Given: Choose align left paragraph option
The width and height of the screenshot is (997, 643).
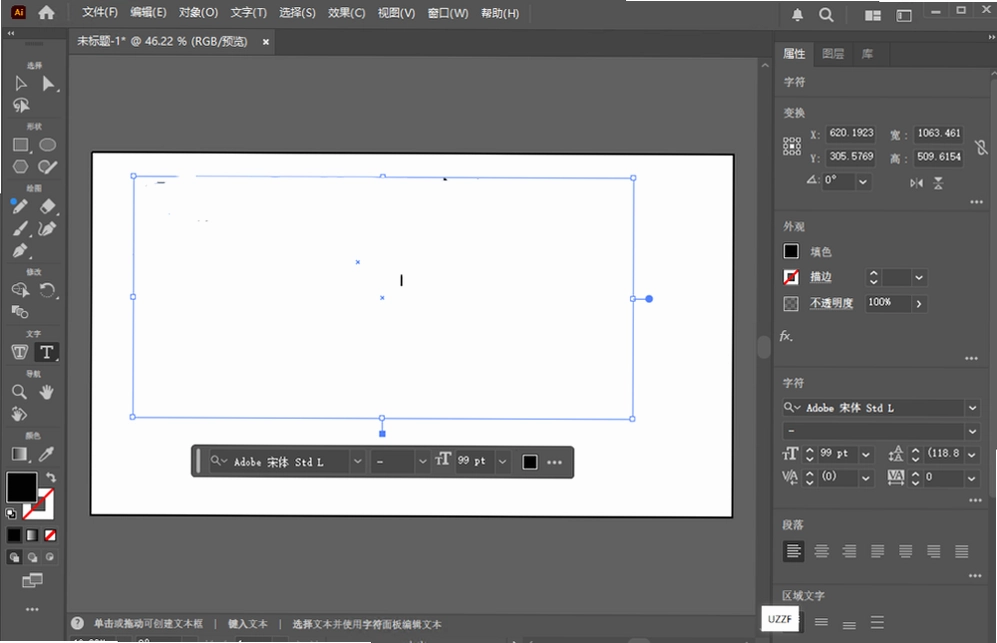Looking at the screenshot, I should [794, 551].
